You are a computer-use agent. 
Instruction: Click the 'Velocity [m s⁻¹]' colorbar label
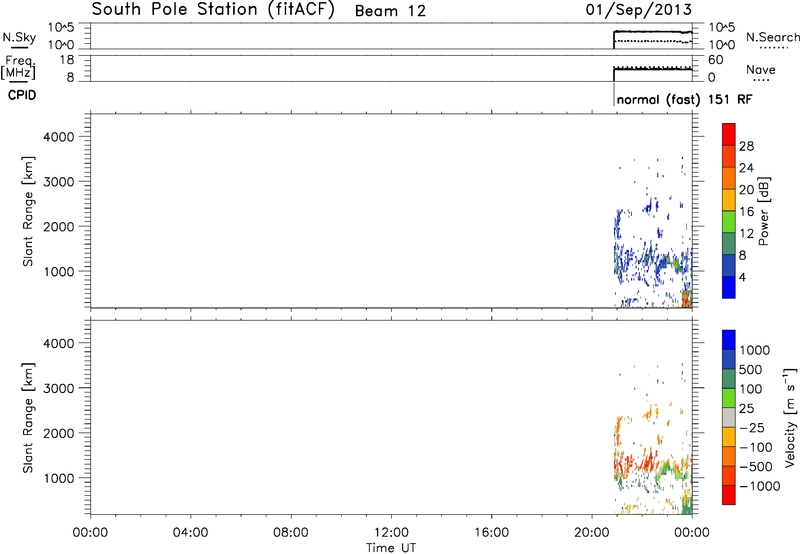tap(790, 417)
